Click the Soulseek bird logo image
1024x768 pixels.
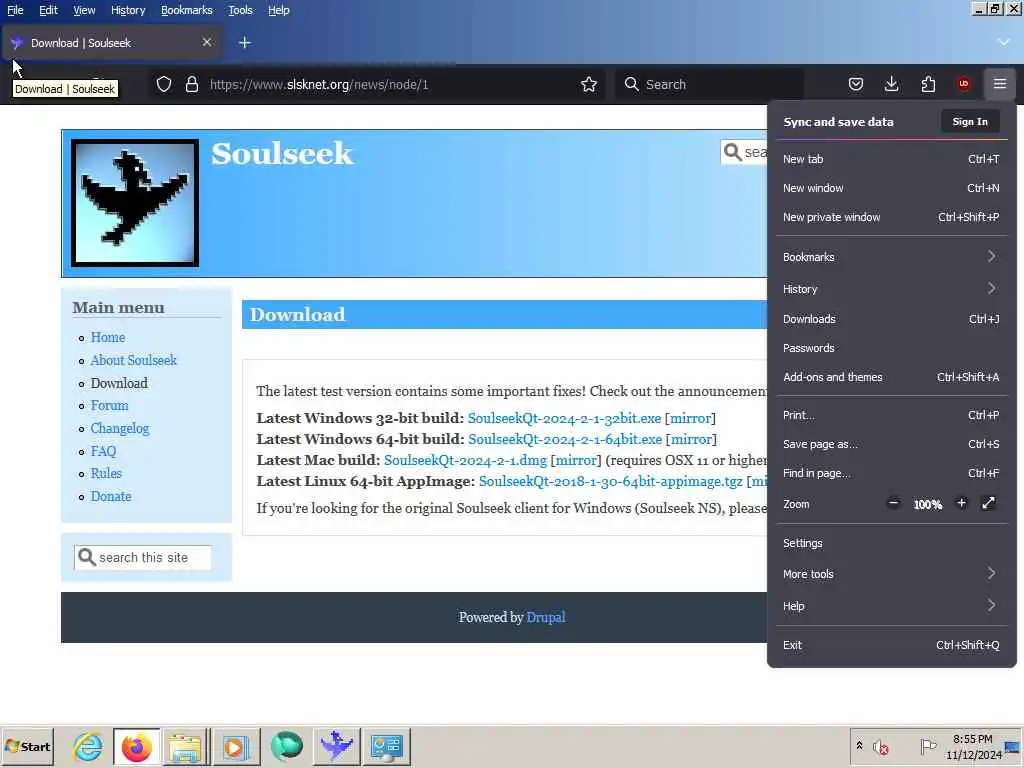pyautogui.click(x=135, y=202)
